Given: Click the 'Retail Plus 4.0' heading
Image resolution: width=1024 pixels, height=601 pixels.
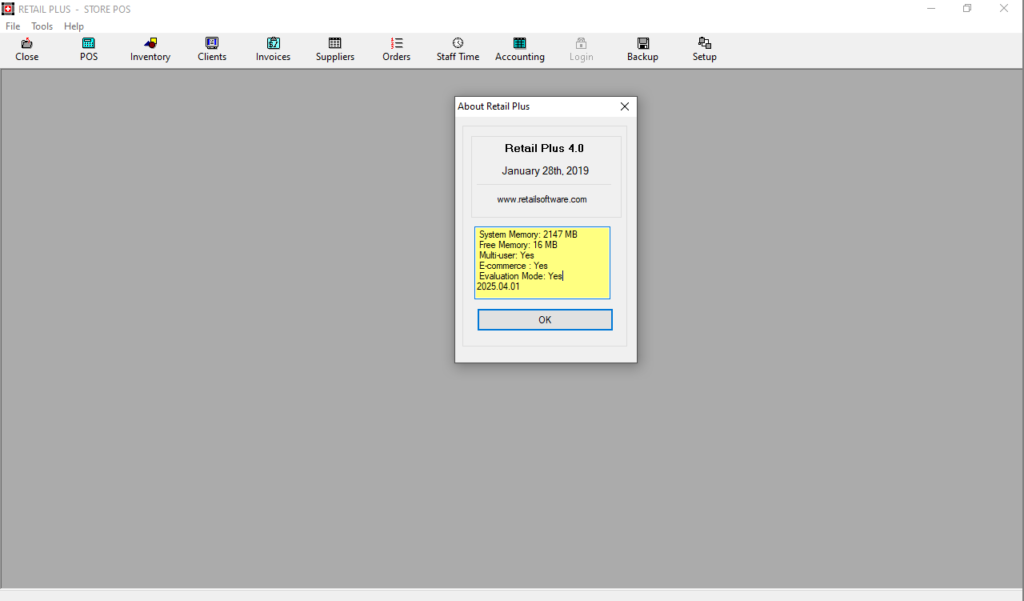Looking at the screenshot, I should (x=544, y=148).
